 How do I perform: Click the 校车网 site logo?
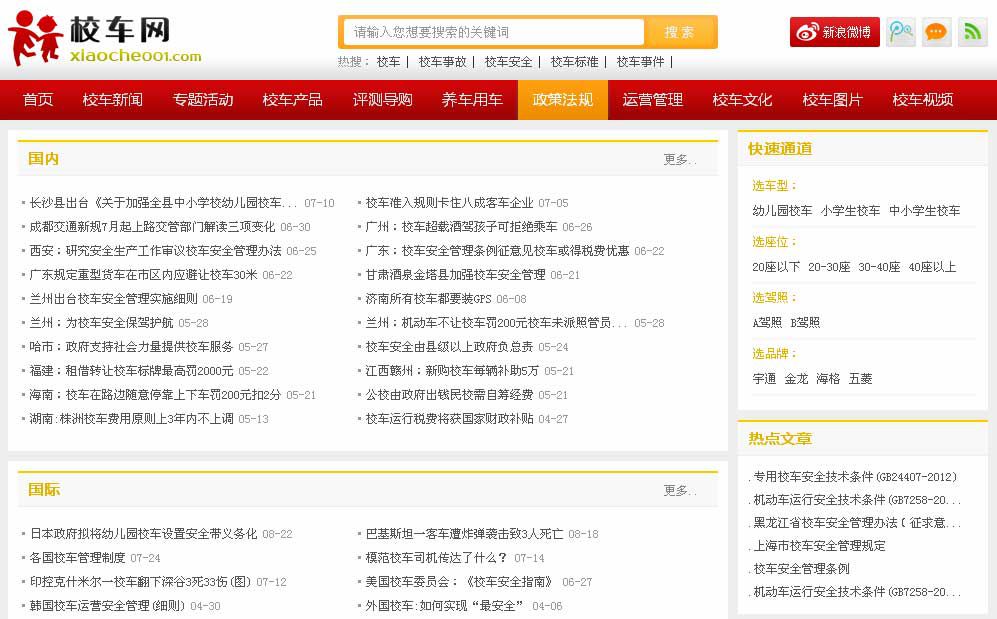pyautogui.click(x=105, y=38)
